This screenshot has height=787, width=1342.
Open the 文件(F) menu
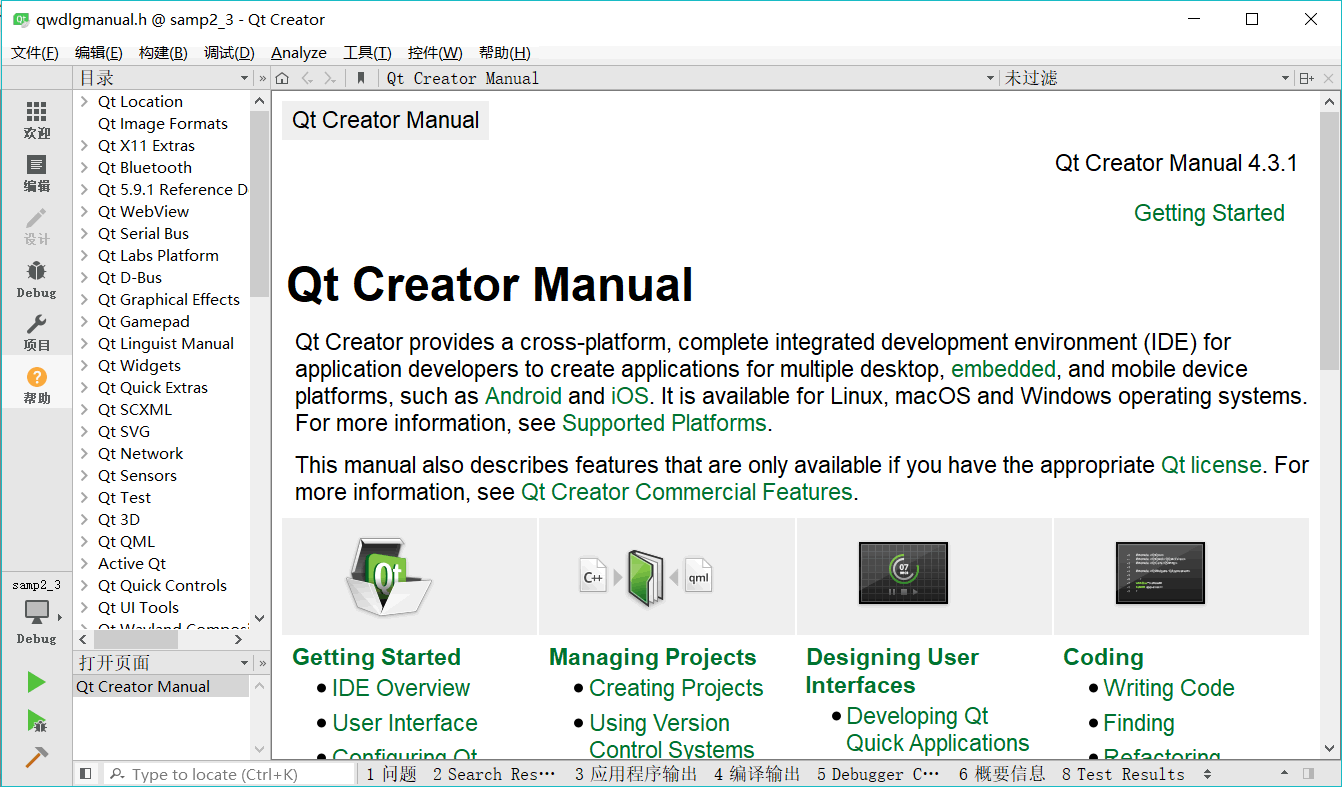(x=35, y=53)
